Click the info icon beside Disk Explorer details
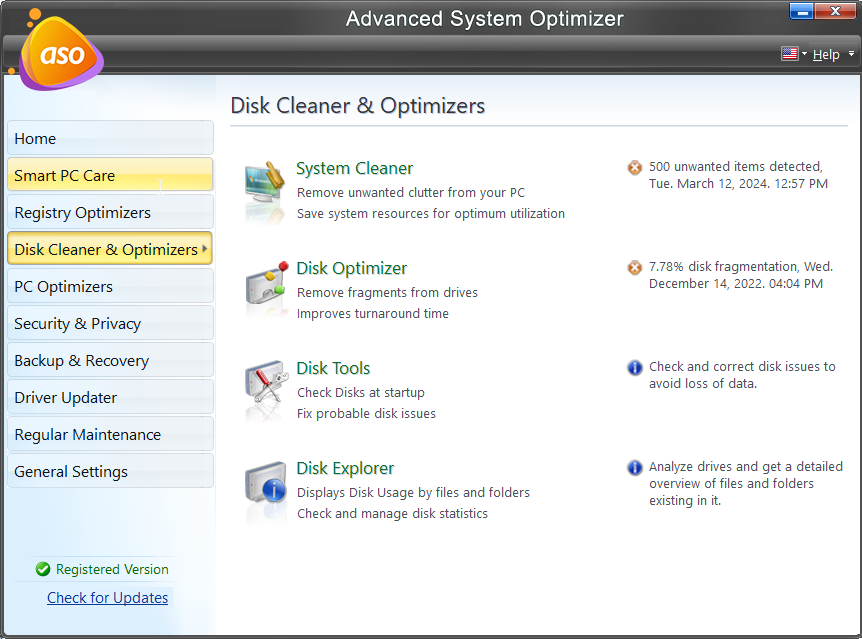This screenshot has width=862, height=639. click(634, 467)
